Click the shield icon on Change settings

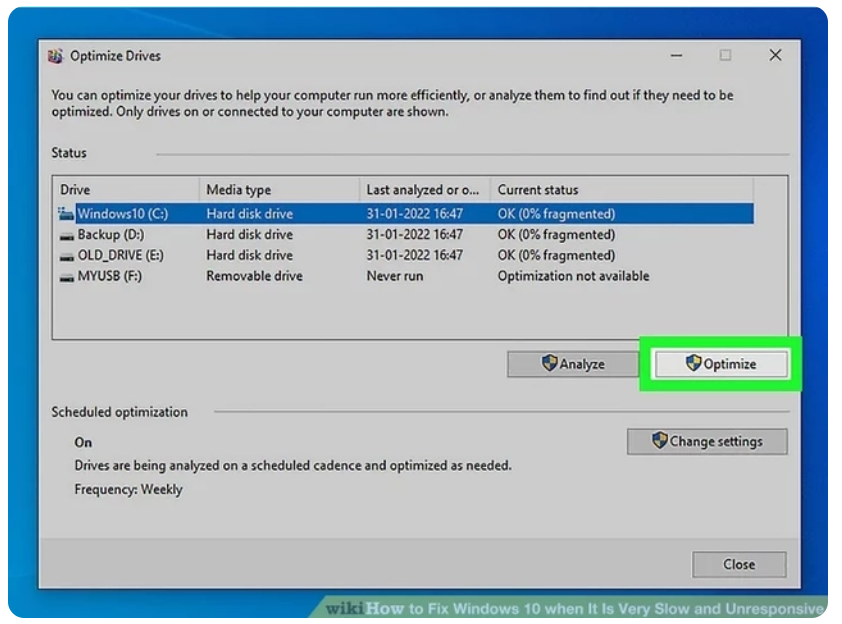[x=659, y=441]
